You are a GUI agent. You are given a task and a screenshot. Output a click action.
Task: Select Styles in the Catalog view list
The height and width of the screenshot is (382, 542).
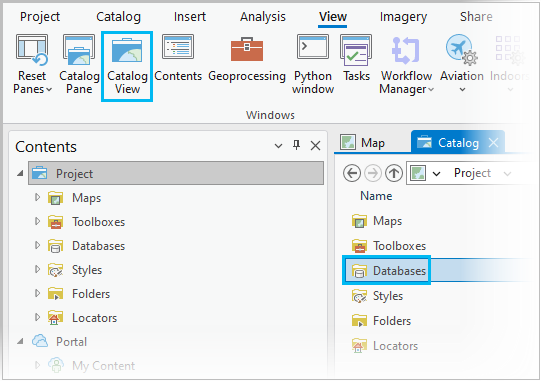pos(377,296)
